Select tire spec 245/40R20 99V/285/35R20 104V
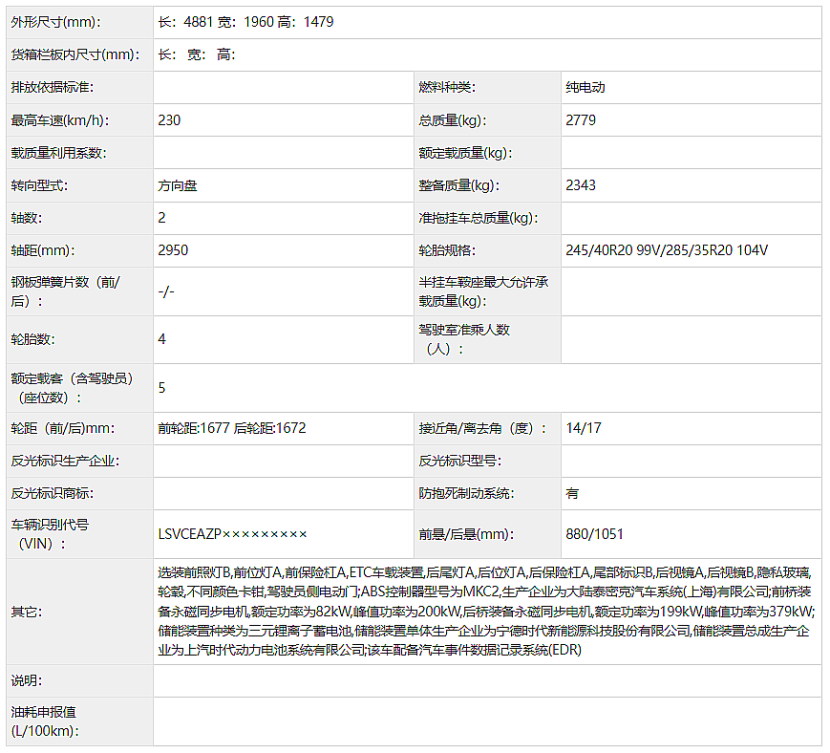This screenshot has width=830, height=753. (666, 250)
